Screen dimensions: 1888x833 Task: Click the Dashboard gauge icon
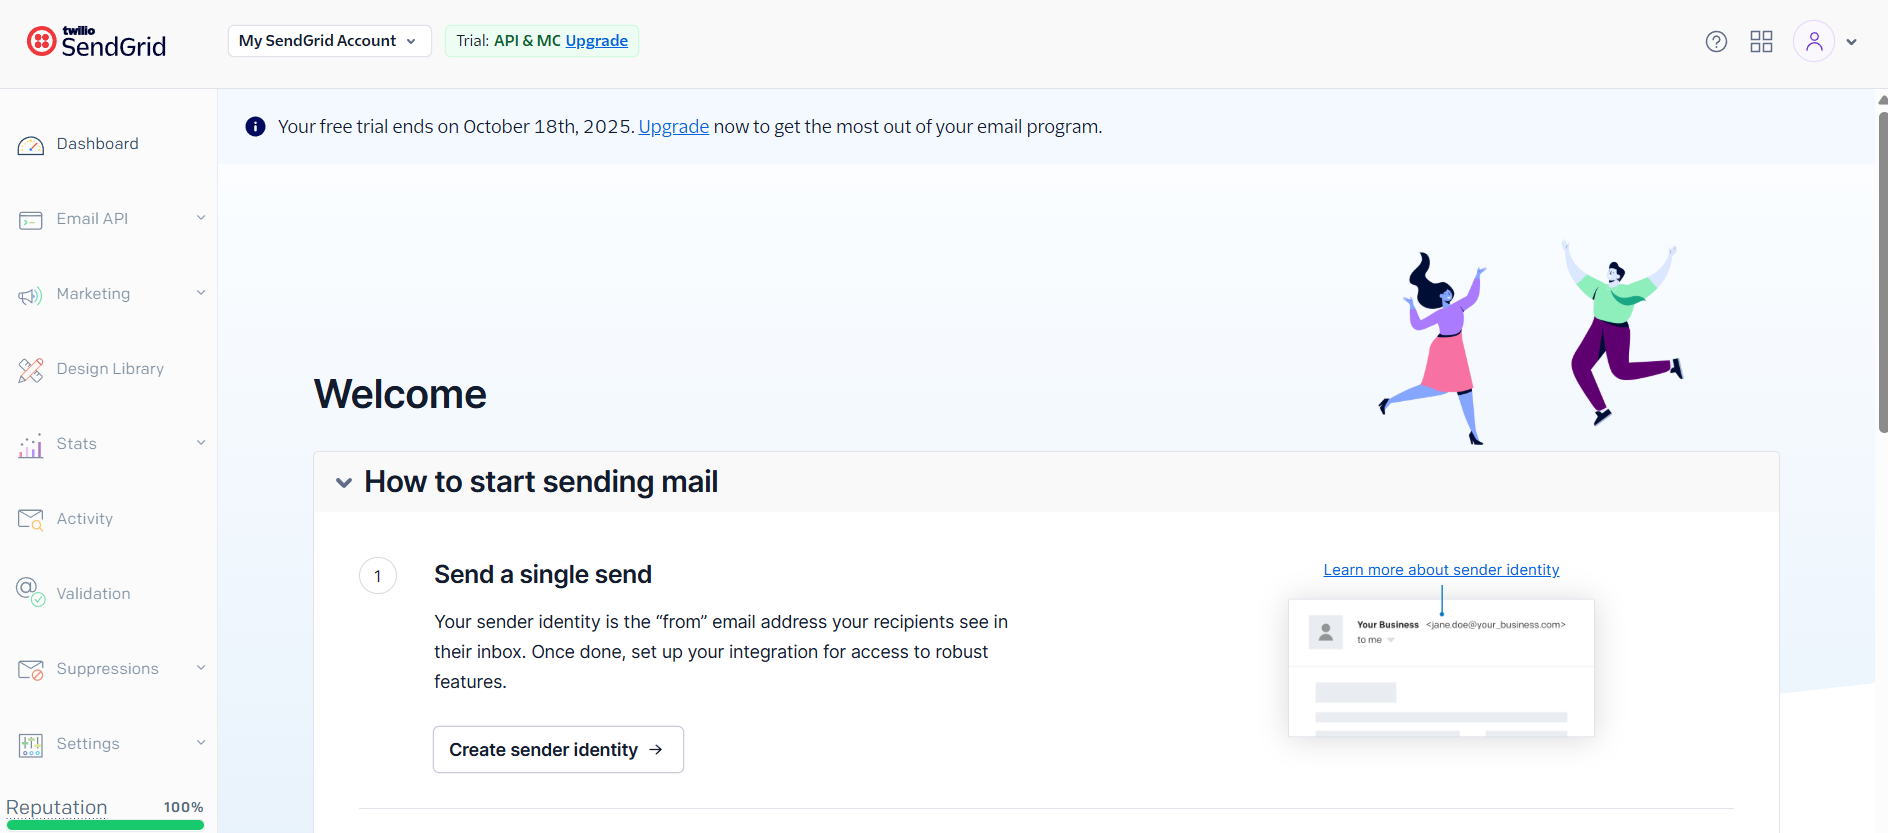31,146
